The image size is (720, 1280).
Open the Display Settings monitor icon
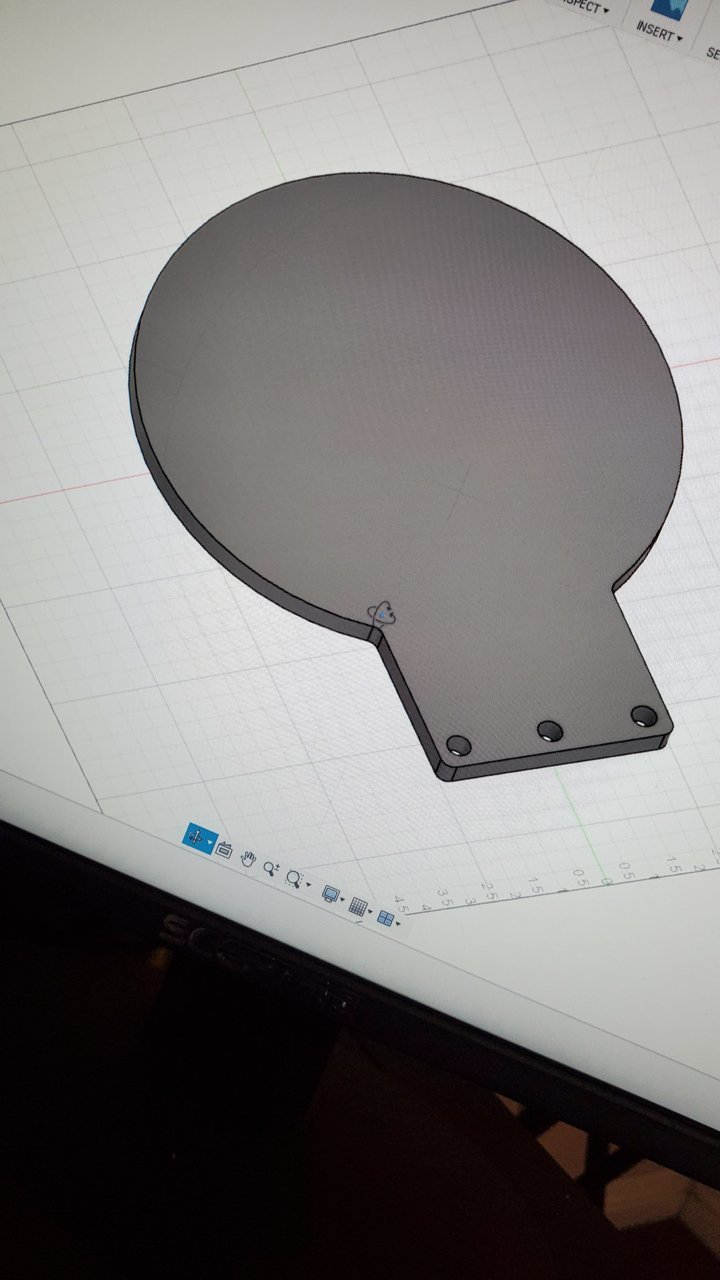330,893
